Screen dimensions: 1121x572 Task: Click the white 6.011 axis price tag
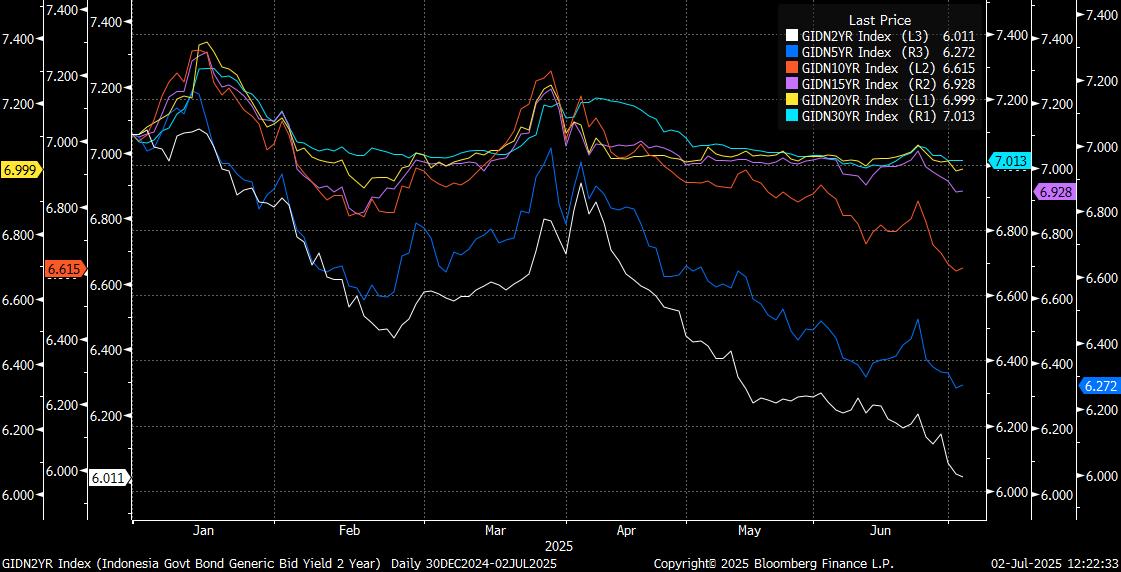pyautogui.click(x=107, y=478)
